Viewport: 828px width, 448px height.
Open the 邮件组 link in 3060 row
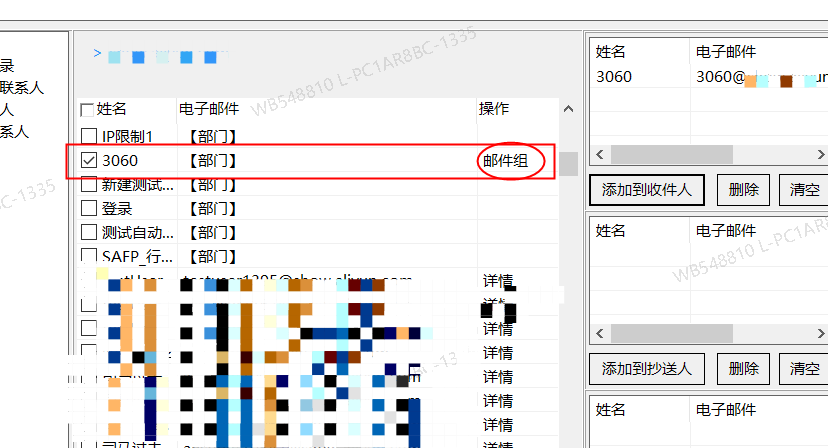point(506,160)
